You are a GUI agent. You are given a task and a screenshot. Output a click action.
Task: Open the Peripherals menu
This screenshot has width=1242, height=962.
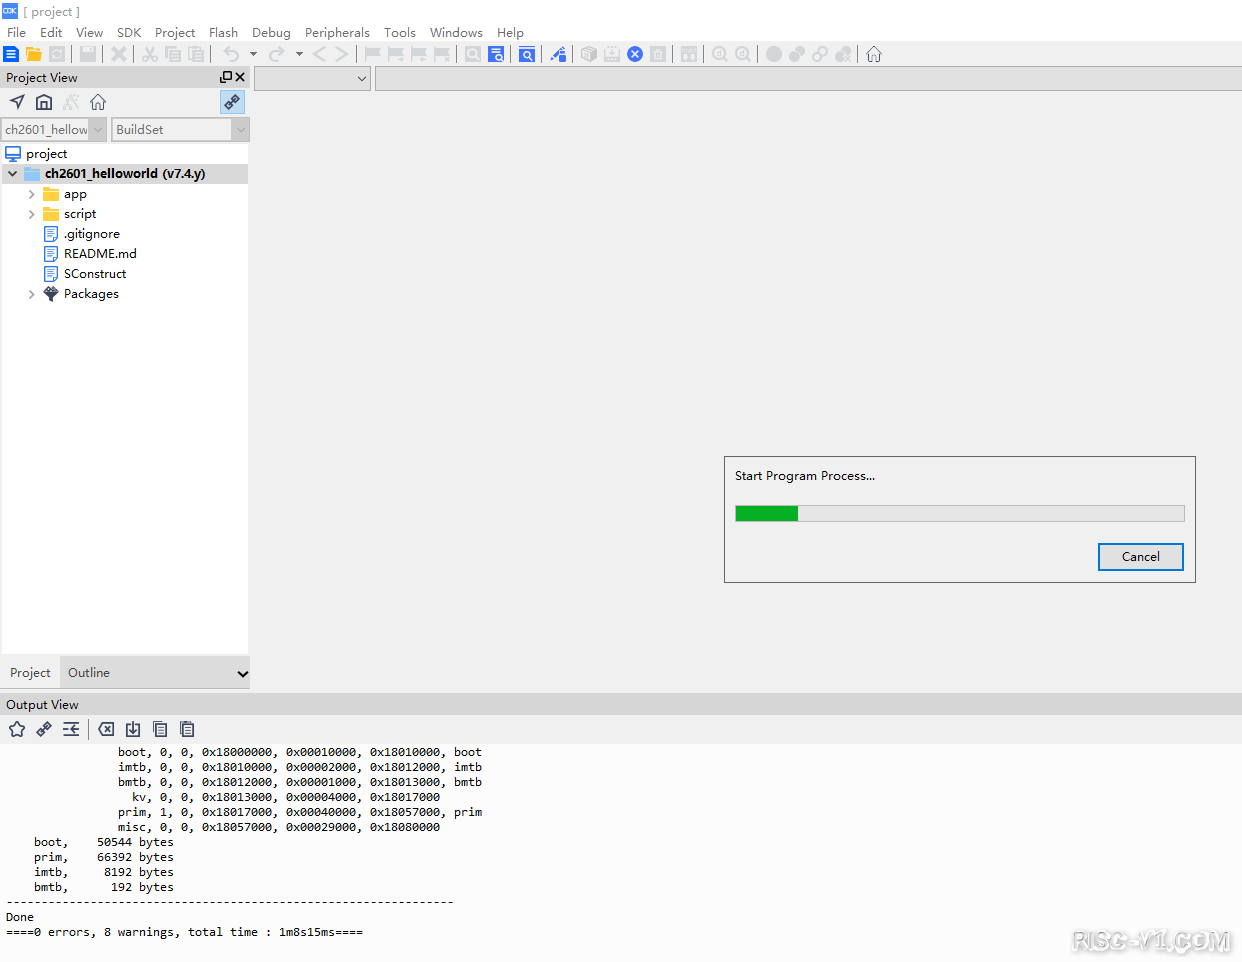coord(337,32)
